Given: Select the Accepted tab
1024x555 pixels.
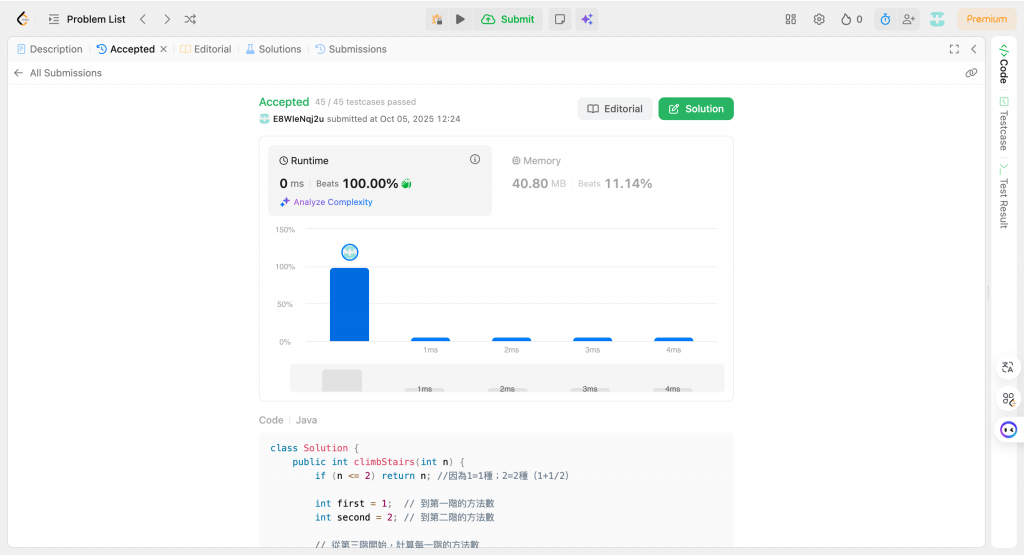Looking at the screenshot, I should (126, 49).
